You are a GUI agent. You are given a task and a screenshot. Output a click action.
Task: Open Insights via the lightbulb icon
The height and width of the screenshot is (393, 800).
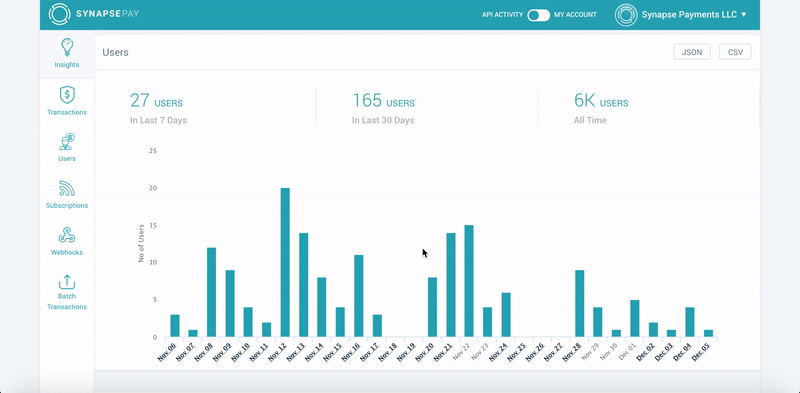tap(67, 47)
